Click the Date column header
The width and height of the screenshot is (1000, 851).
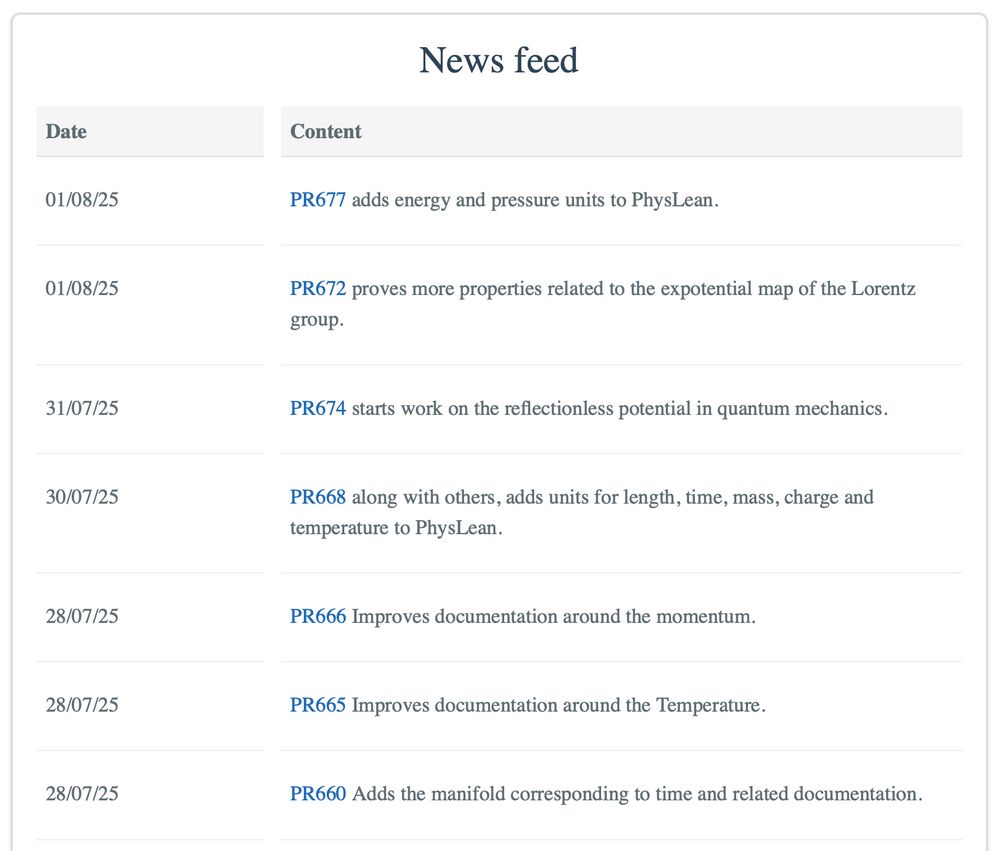(x=150, y=131)
